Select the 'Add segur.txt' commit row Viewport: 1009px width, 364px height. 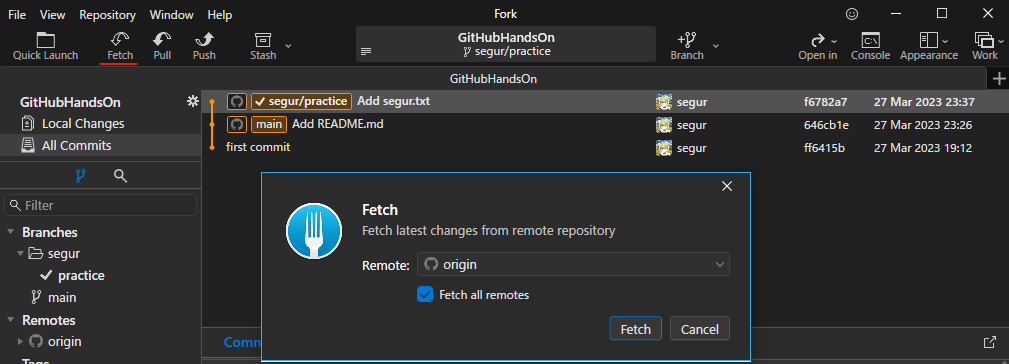point(605,102)
